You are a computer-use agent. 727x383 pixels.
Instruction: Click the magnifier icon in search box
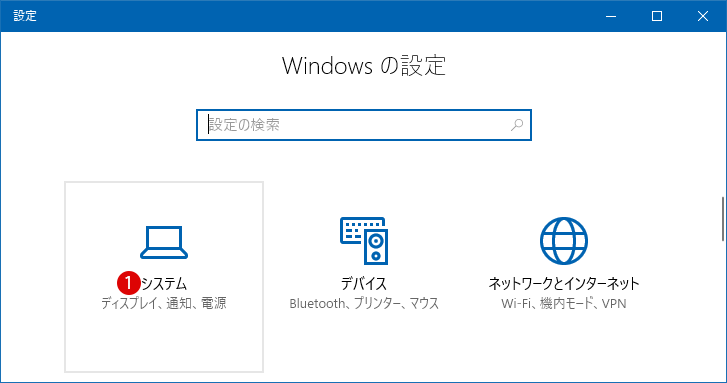click(x=517, y=125)
